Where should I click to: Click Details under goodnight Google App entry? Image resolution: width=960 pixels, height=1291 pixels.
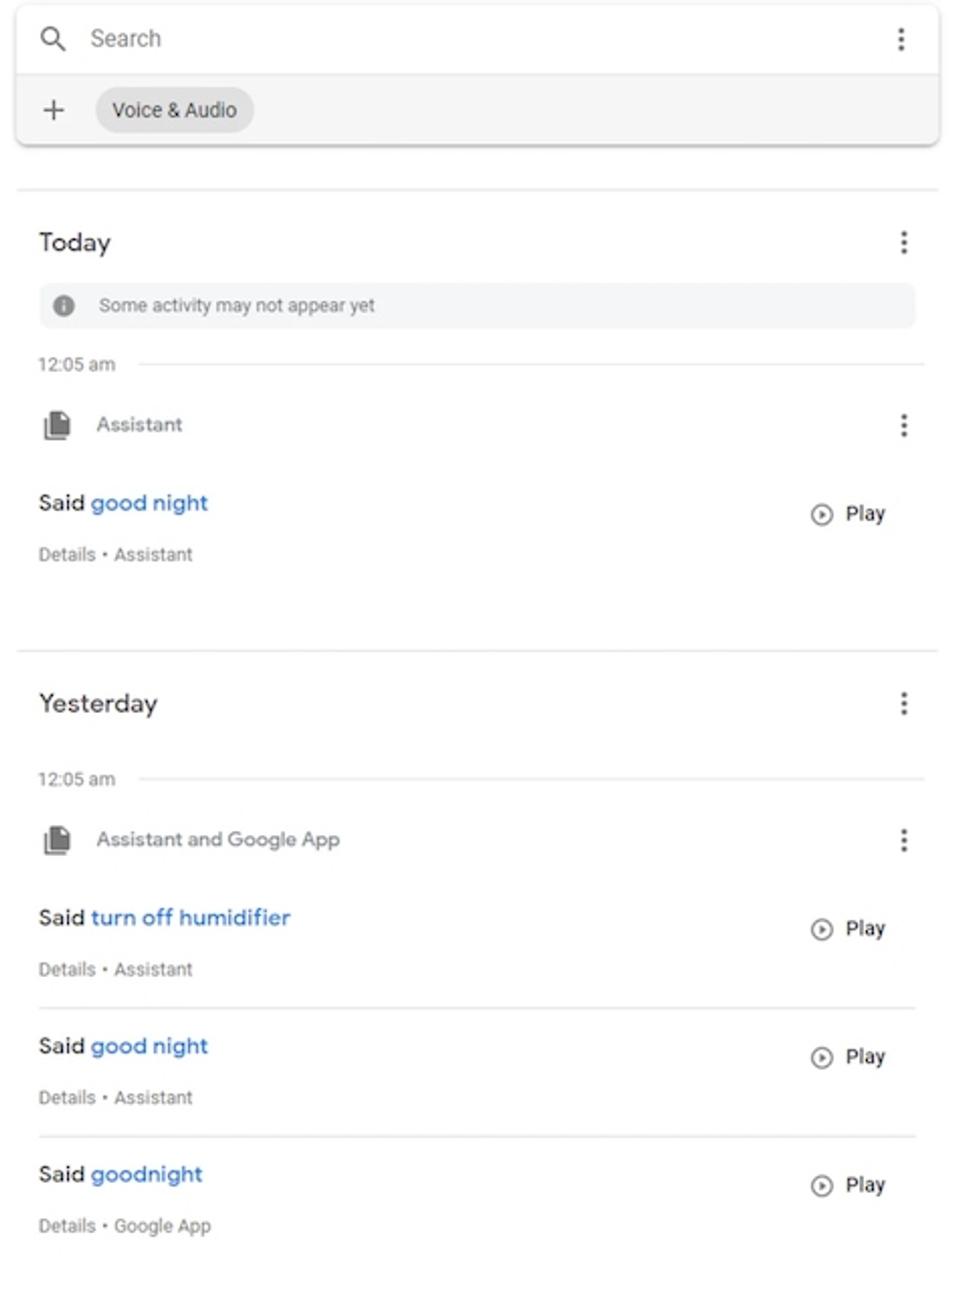(x=67, y=1226)
